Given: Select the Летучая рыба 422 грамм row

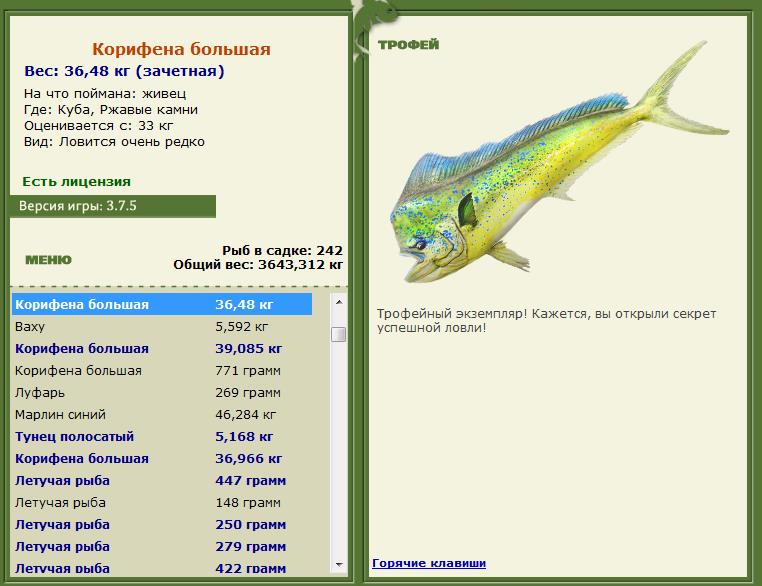Looking at the screenshot, I should tap(162, 567).
